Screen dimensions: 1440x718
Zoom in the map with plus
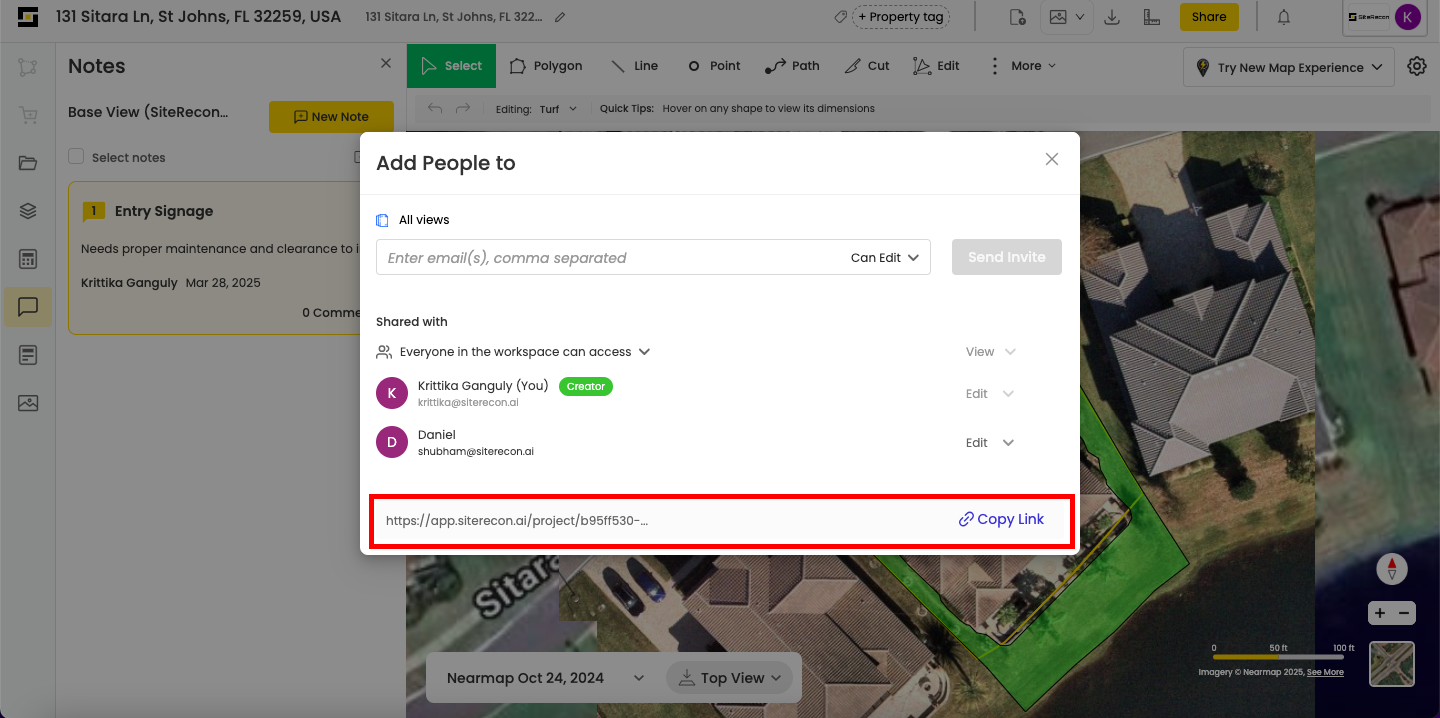pyautogui.click(x=1380, y=613)
